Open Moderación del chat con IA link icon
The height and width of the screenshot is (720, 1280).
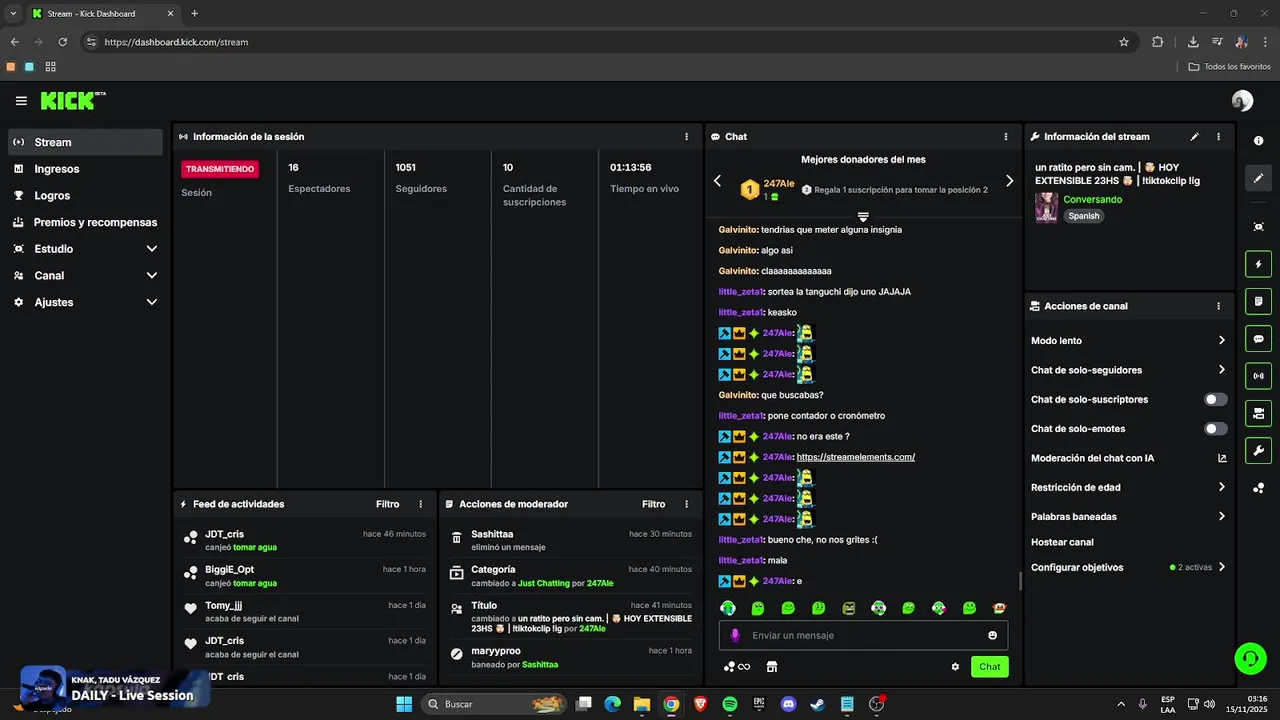click(x=1221, y=458)
